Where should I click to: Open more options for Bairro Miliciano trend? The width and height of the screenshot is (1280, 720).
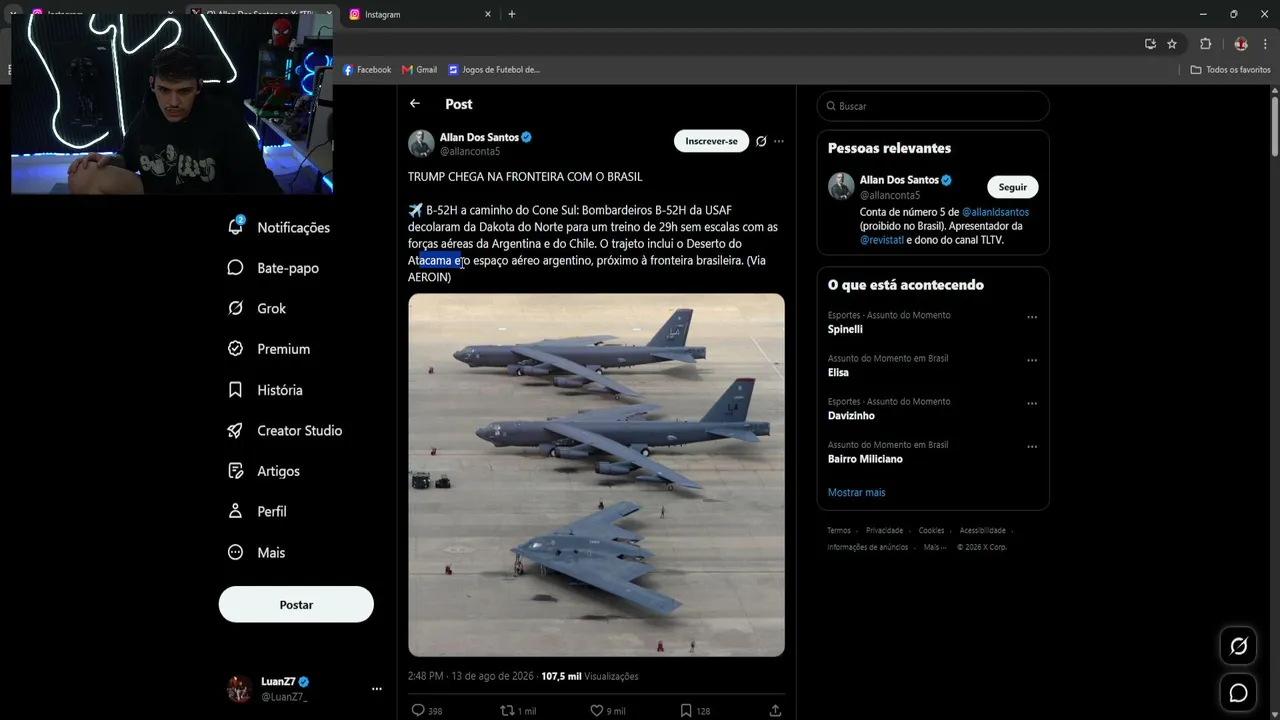click(x=1032, y=447)
